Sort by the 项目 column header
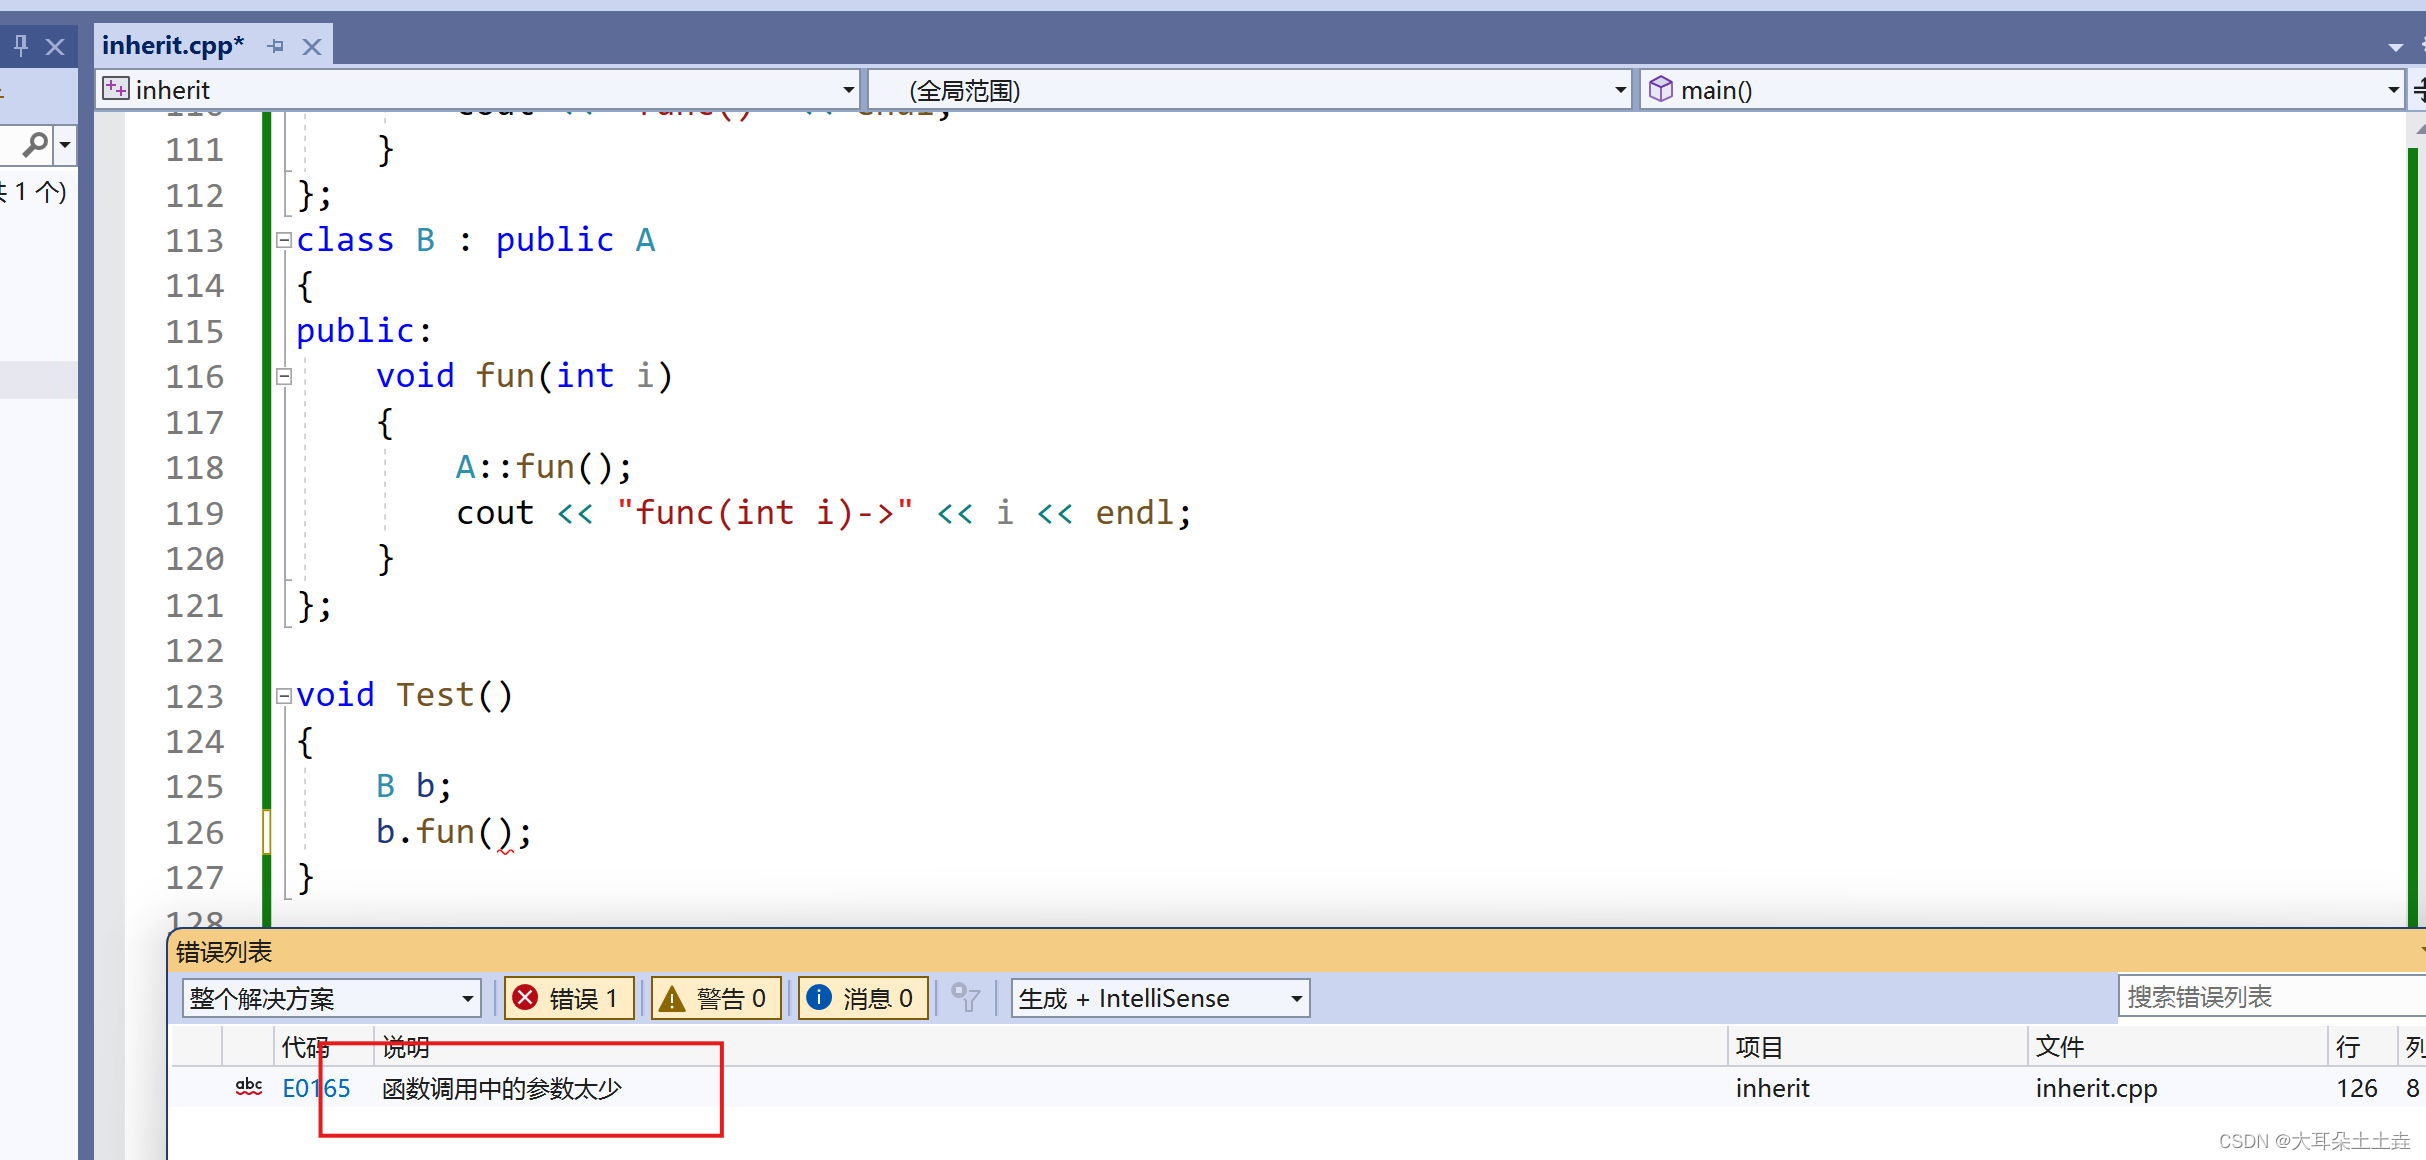 tap(1877, 1047)
